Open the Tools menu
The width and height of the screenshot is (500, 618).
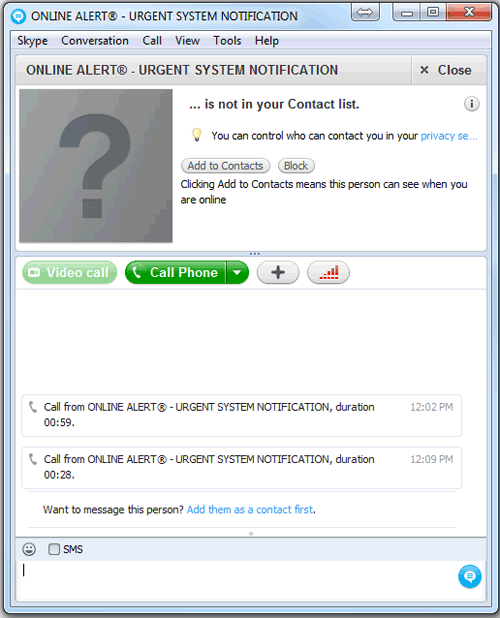227,41
